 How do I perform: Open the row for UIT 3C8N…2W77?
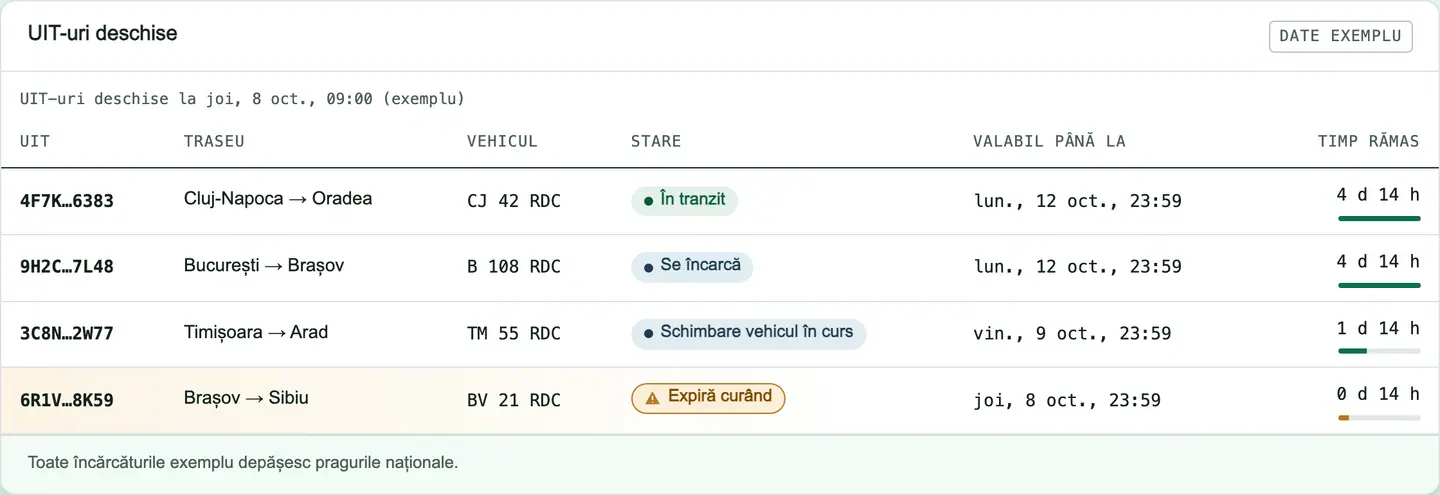pyautogui.click(x=720, y=334)
